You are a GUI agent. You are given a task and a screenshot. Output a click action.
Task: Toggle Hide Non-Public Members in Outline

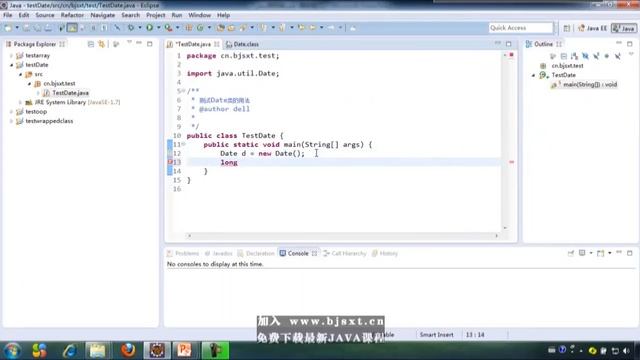[607, 56]
